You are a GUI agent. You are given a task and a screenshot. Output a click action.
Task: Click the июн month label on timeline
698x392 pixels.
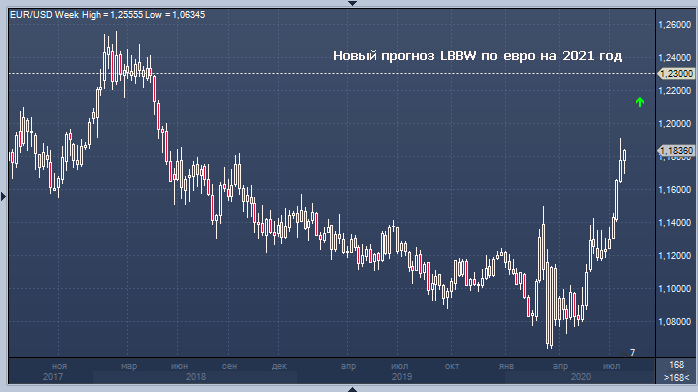(179, 366)
